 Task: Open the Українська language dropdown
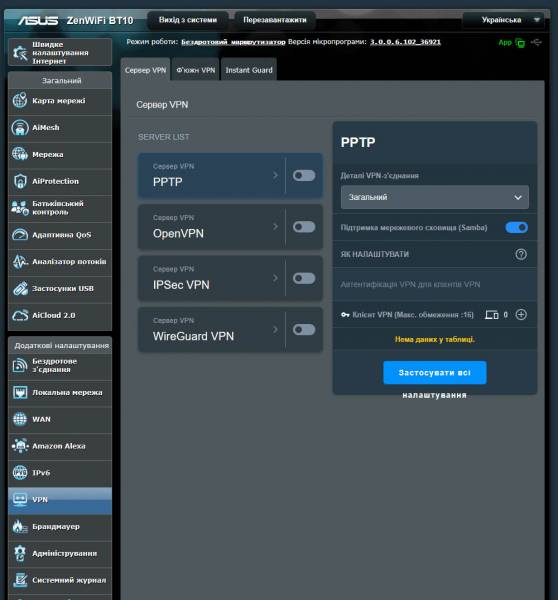click(503, 20)
